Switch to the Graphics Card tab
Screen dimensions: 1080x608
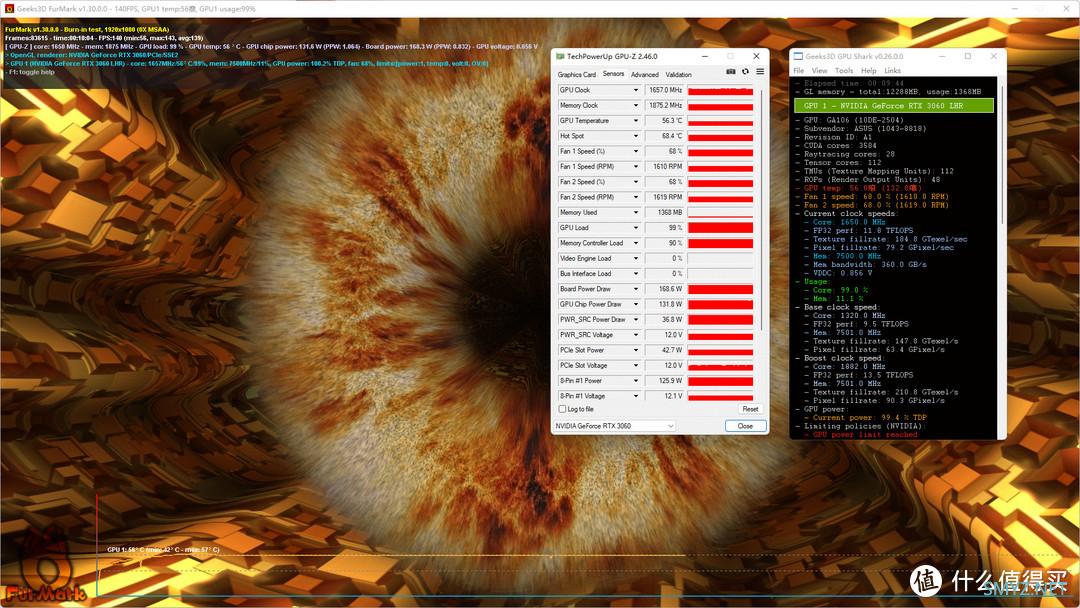[x=577, y=74]
